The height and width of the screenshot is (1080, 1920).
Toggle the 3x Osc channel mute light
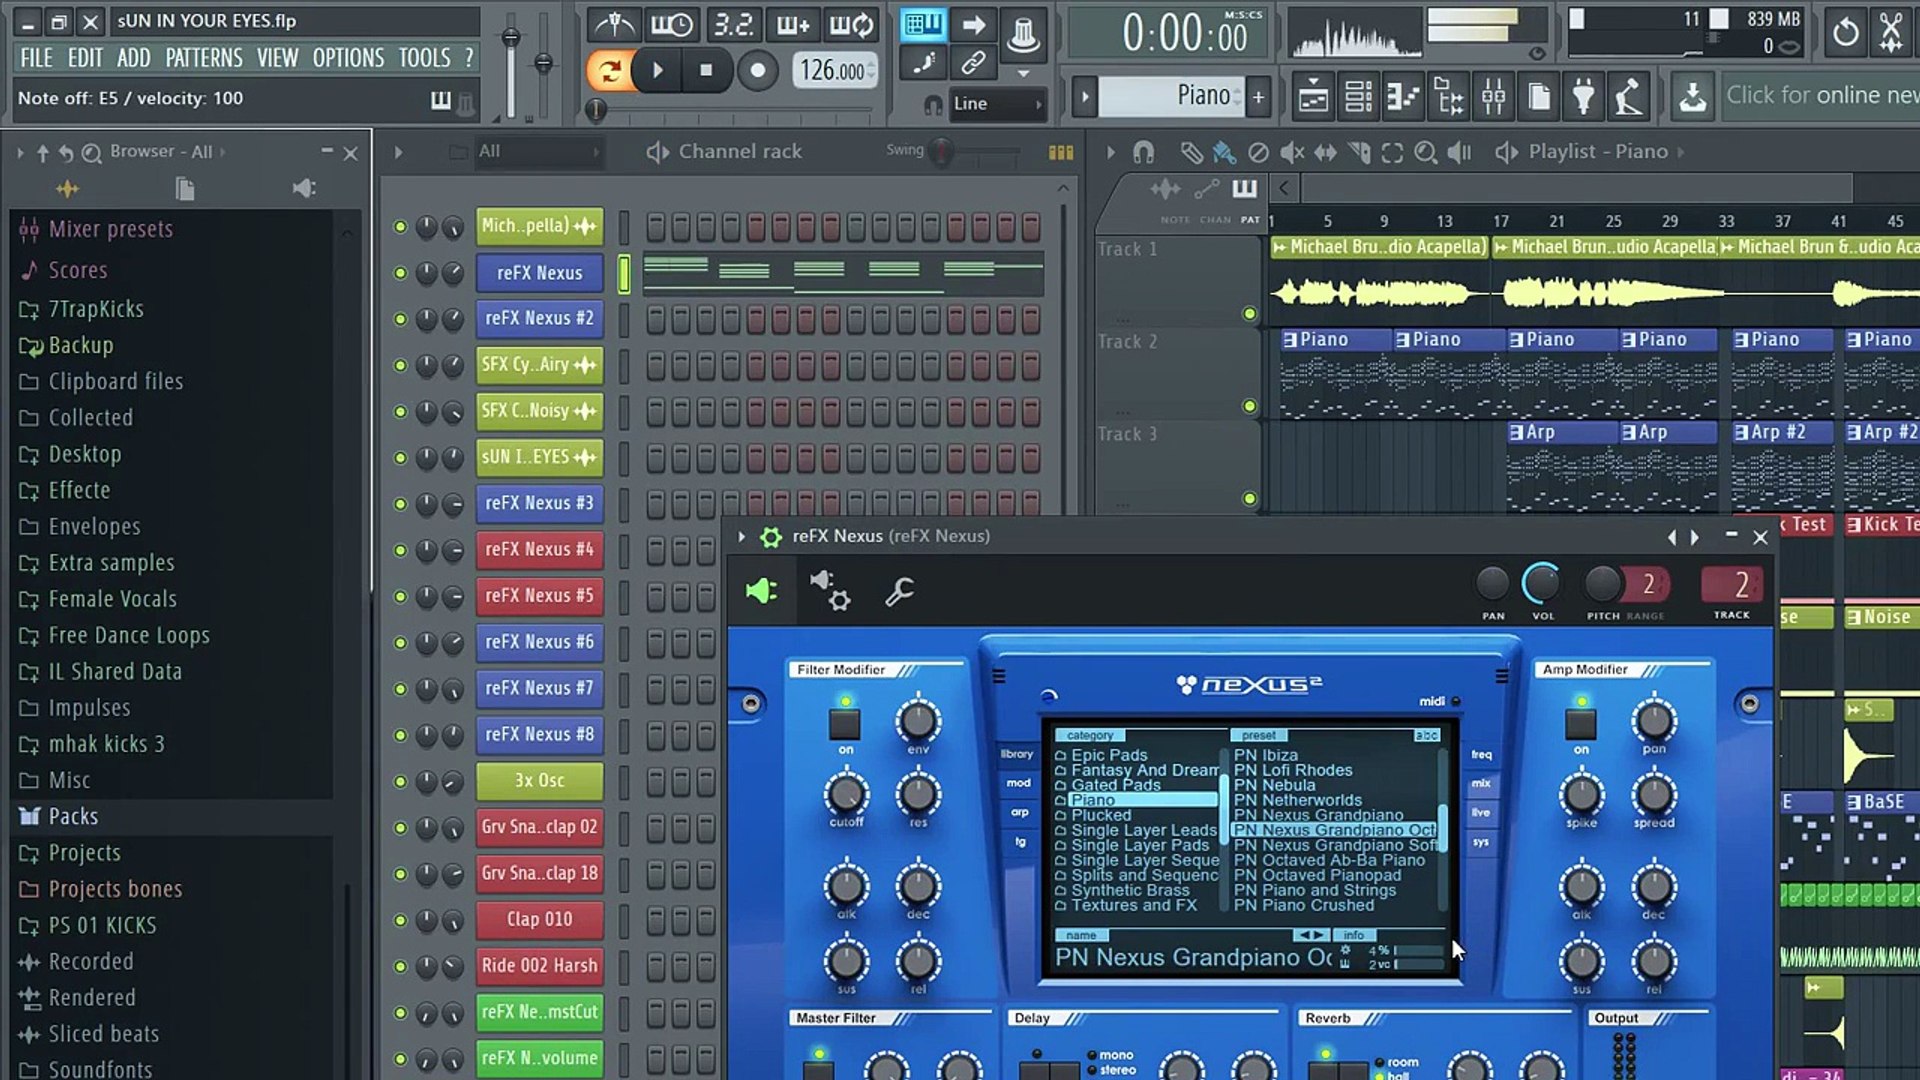pyautogui.click(x=400, y=782)
